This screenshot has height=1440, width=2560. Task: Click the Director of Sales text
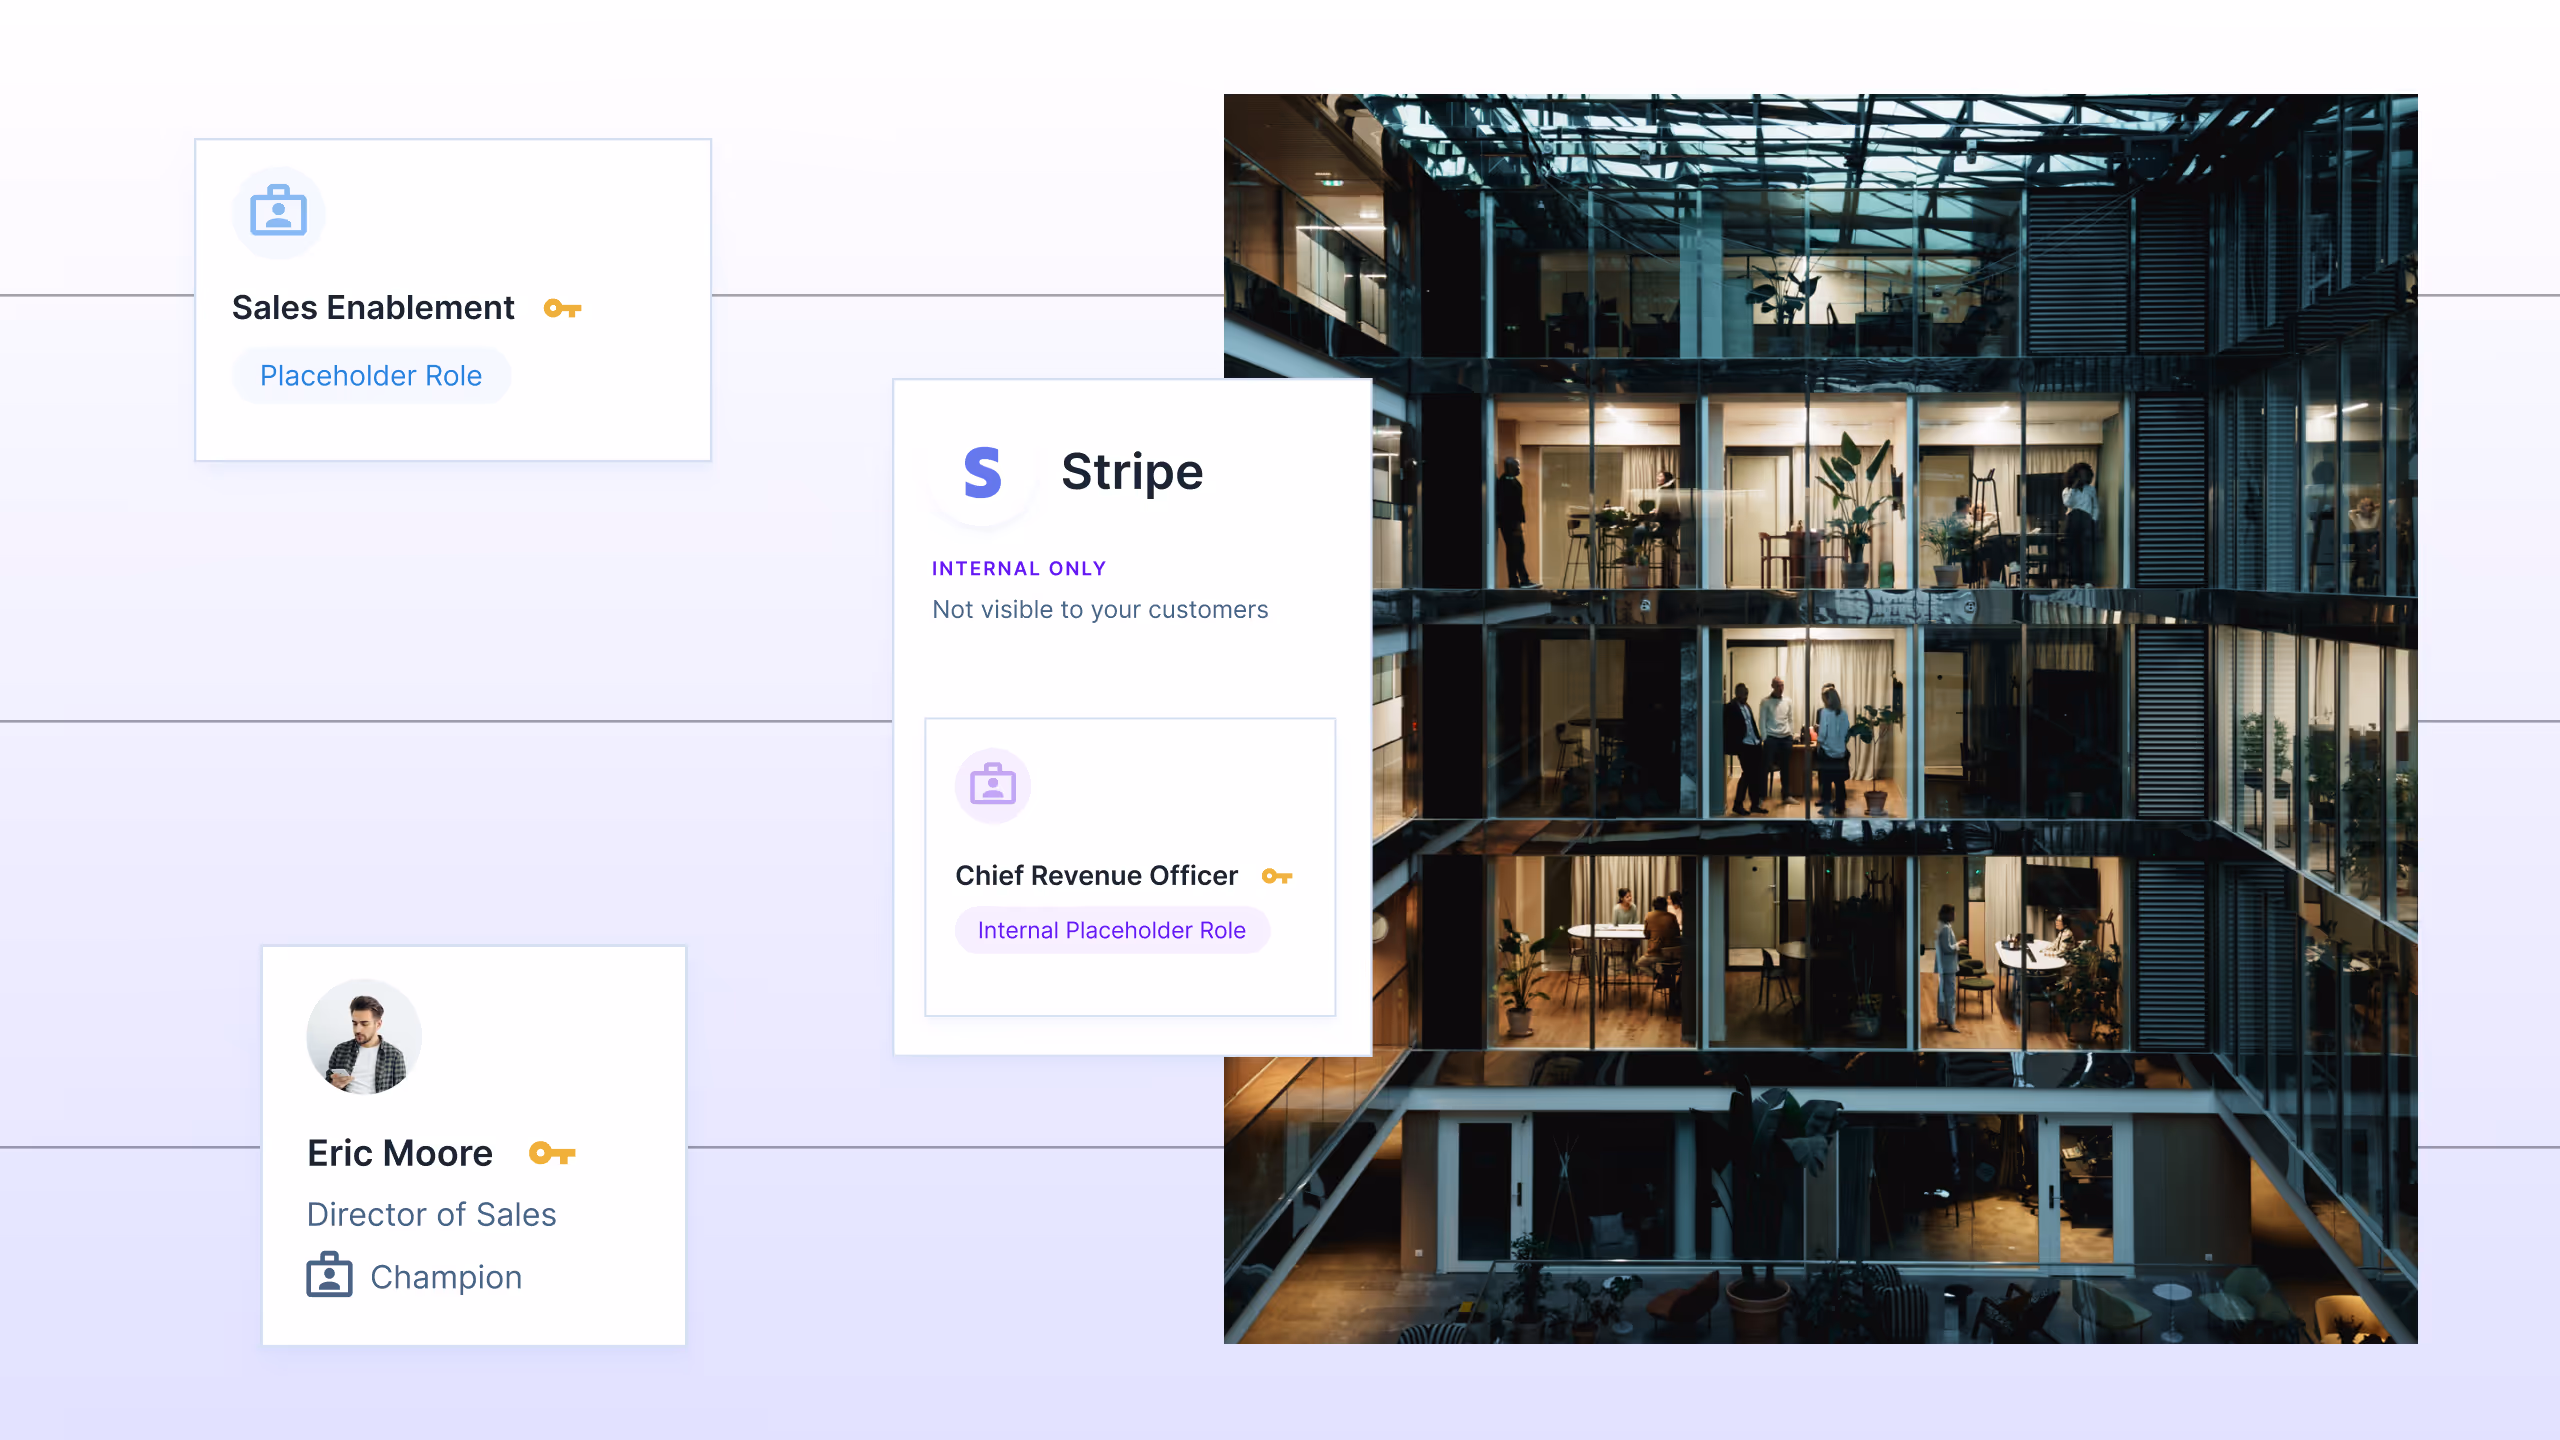pyautogui.click(x=431, y=1214)
